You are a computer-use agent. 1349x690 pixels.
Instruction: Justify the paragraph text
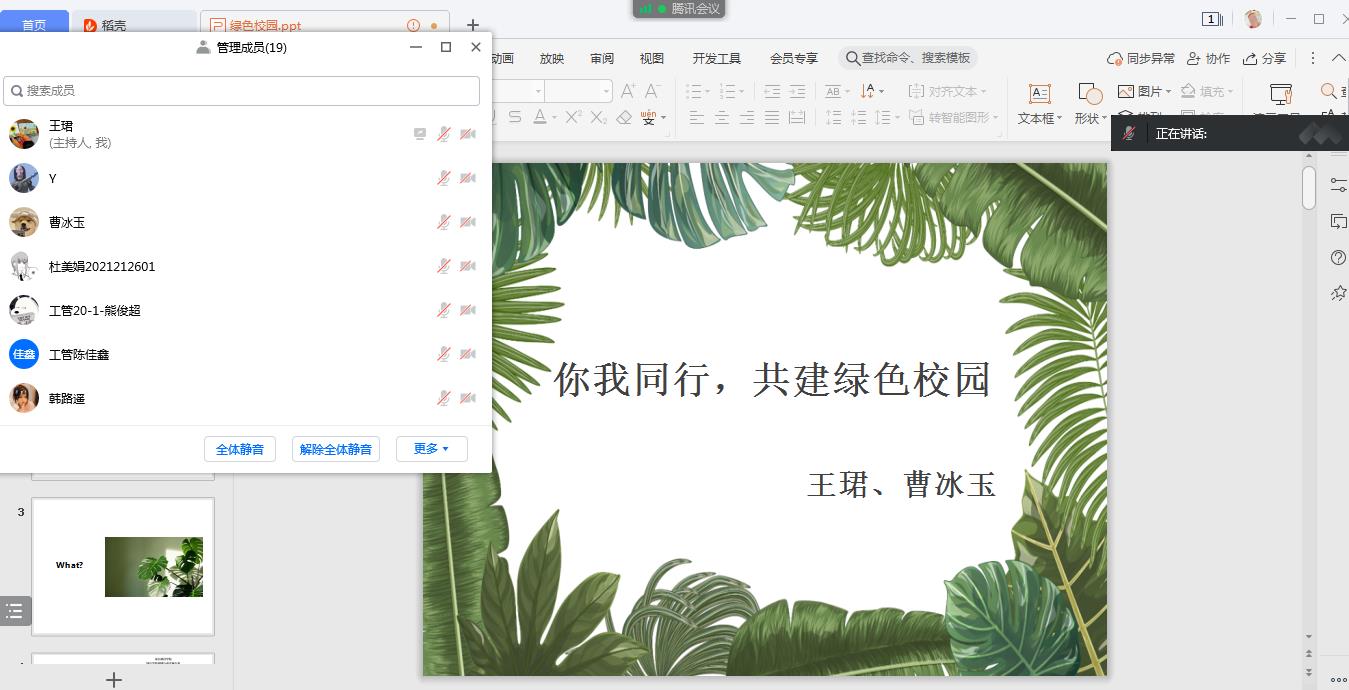772,117
